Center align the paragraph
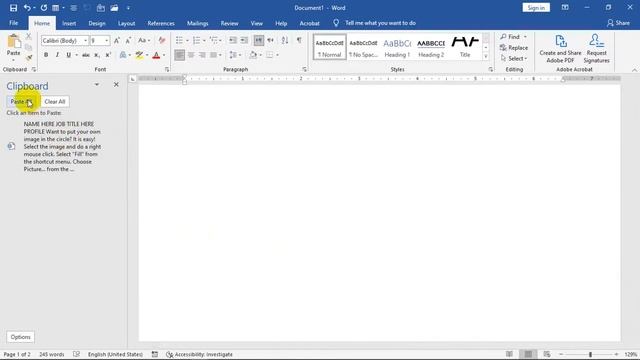This screenshot has height=360, width=640. point(191,55)
